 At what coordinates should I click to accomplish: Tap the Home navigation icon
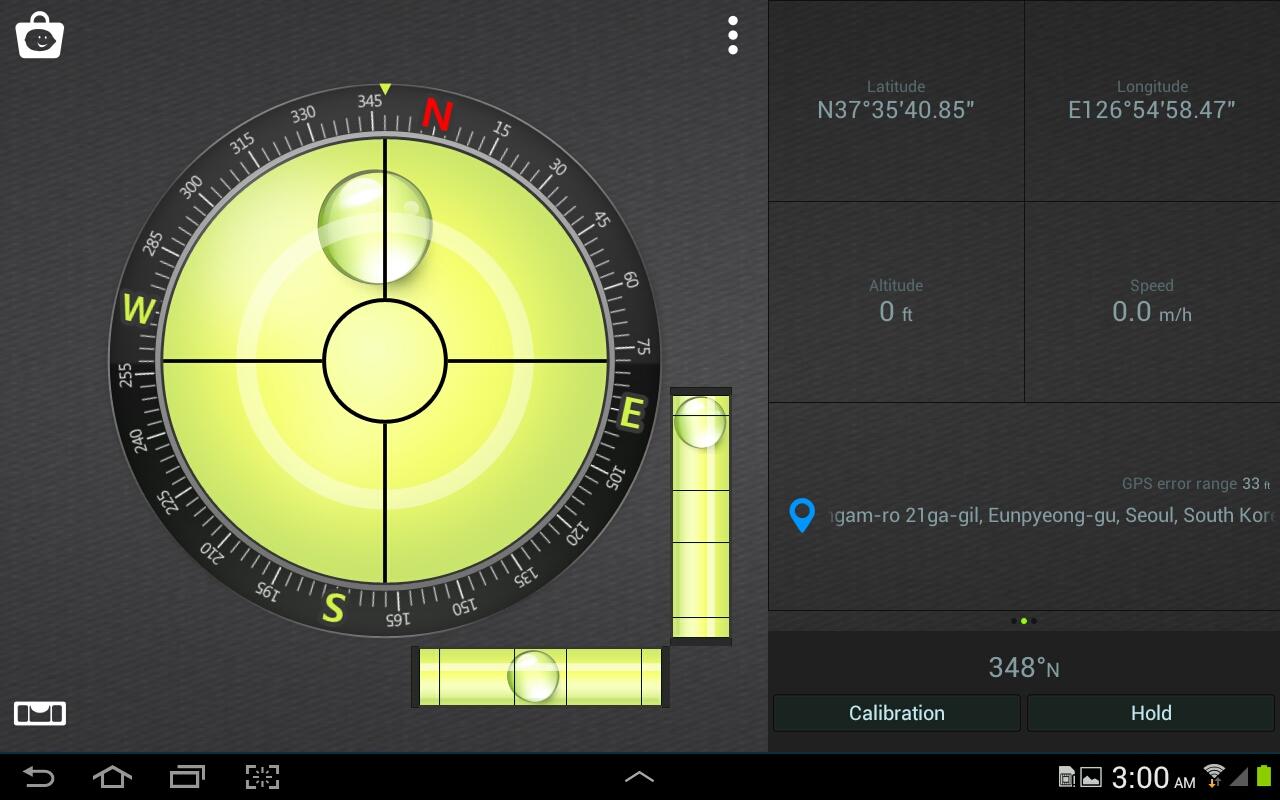pyautogui.click(x=111, y=777)
